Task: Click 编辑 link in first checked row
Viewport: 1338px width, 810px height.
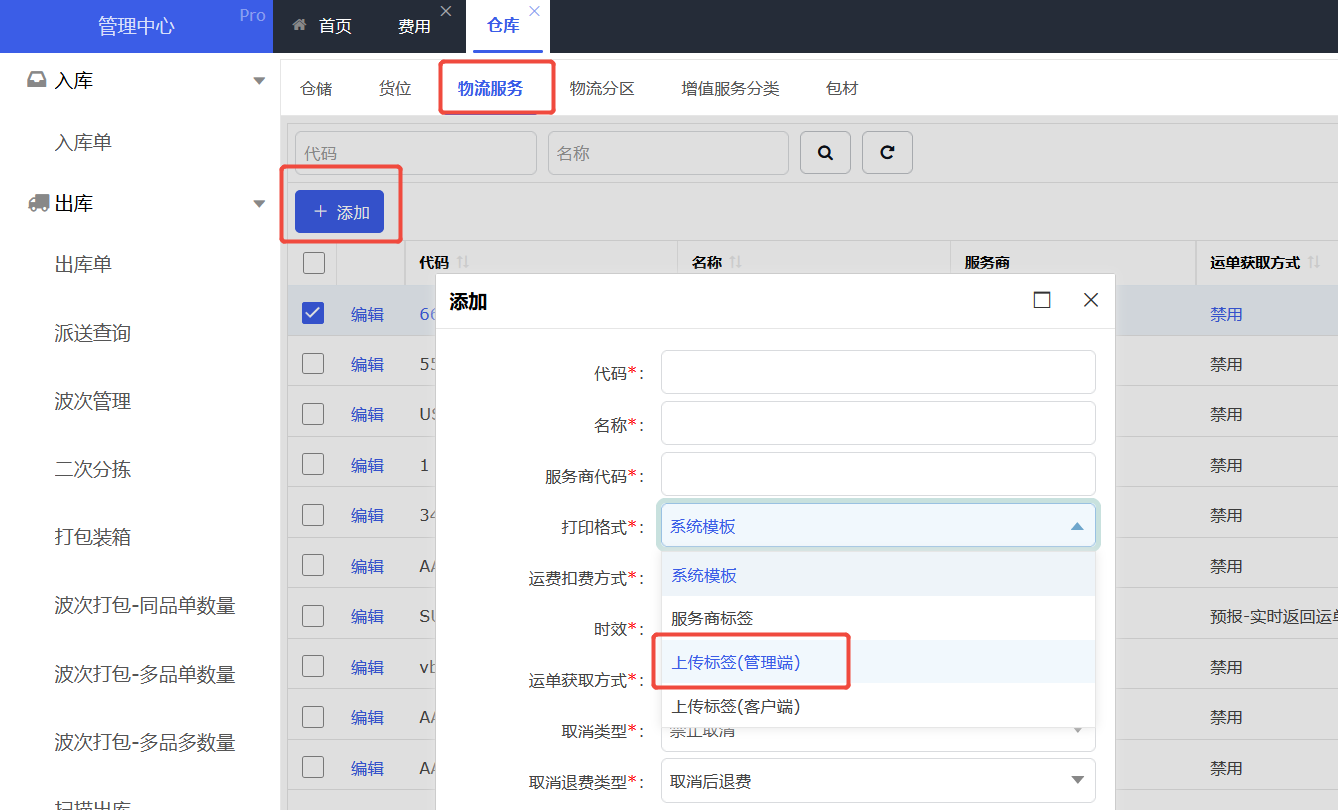Action: [x=367, y=314]
